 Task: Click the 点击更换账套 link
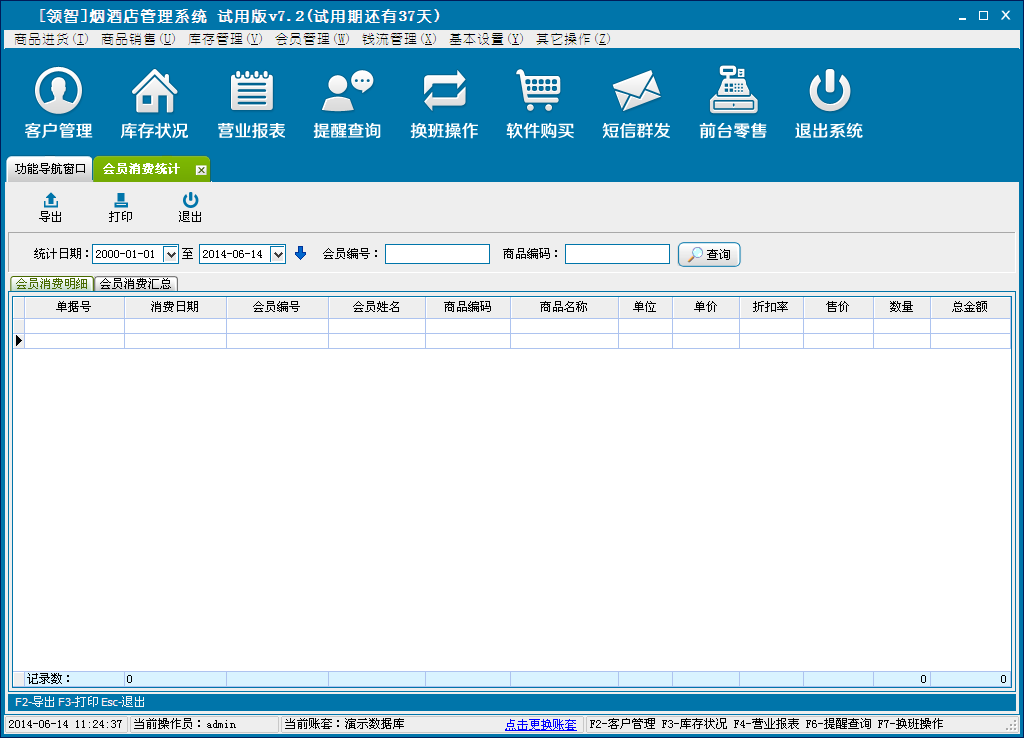[540, 724]
